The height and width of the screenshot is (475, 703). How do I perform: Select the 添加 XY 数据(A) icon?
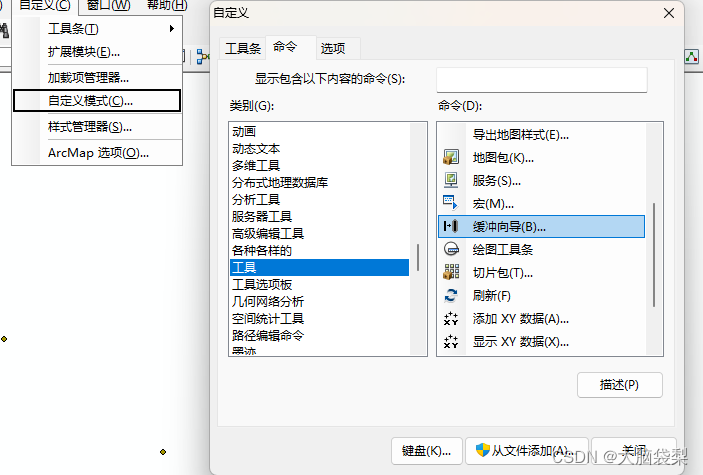click(451, 318)
